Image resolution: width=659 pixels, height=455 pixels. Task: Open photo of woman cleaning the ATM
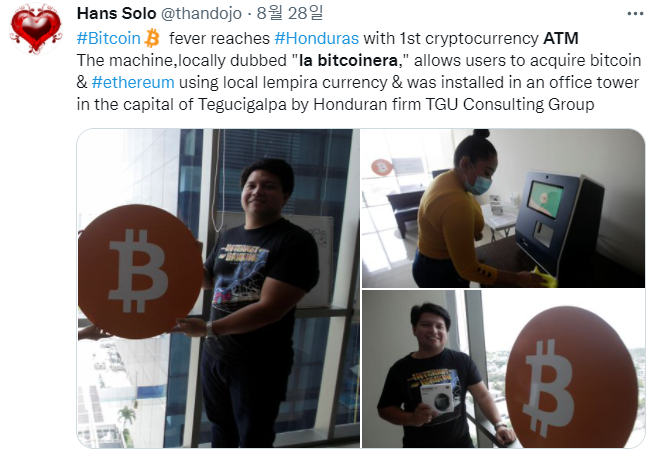(x=503, y=208)
